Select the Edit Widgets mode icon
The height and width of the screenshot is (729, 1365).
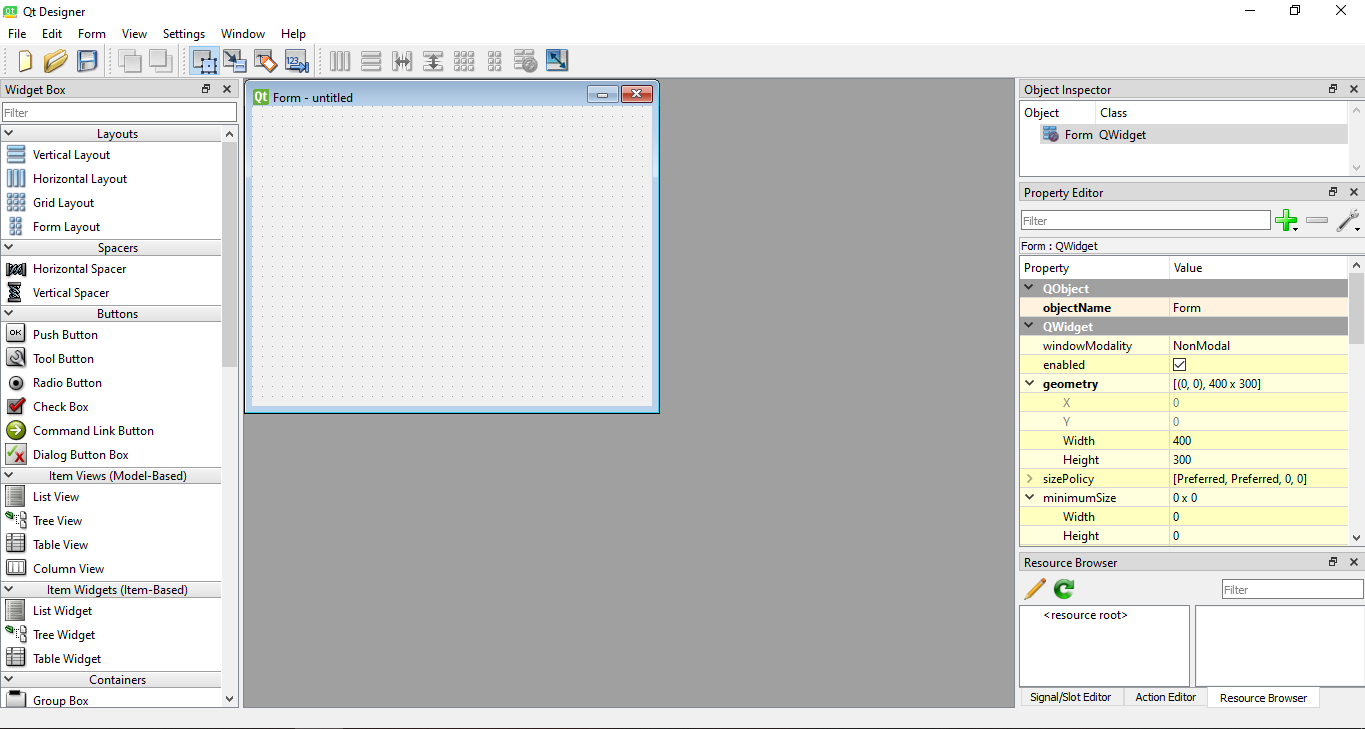205,61
